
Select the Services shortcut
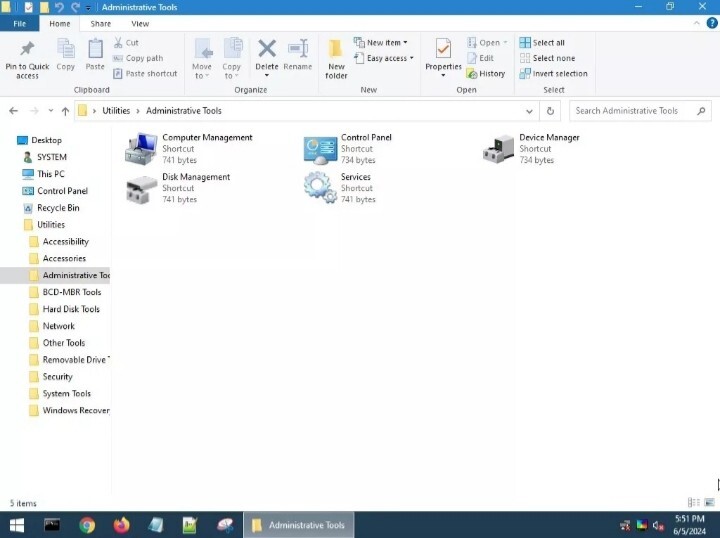pyautogui.click(x=340, y=188)
